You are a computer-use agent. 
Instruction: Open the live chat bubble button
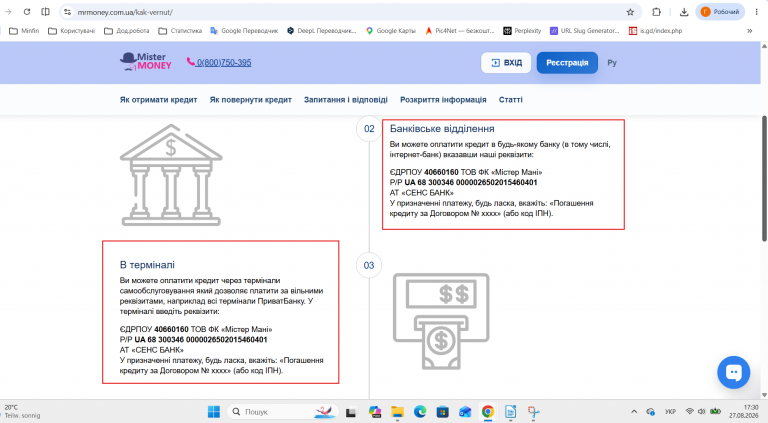coord(733,372)
